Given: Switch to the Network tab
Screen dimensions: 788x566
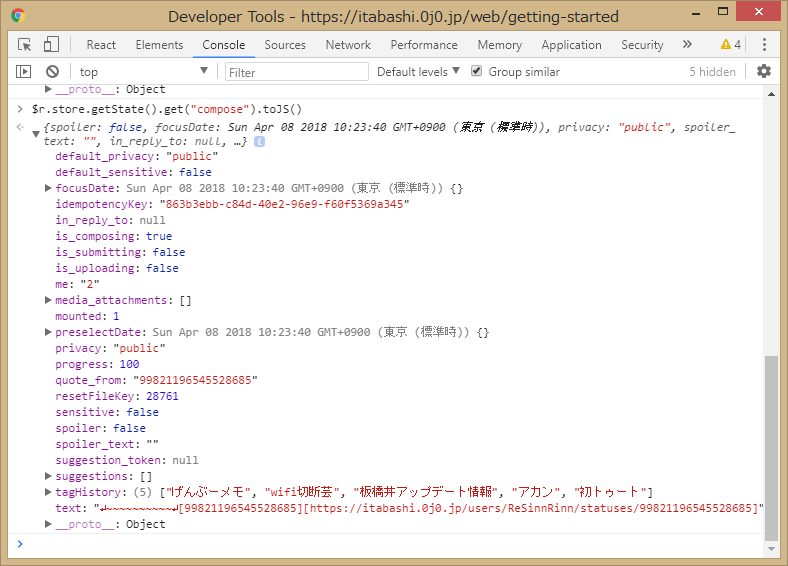Looking at the screenshot, I should (348, 45).
